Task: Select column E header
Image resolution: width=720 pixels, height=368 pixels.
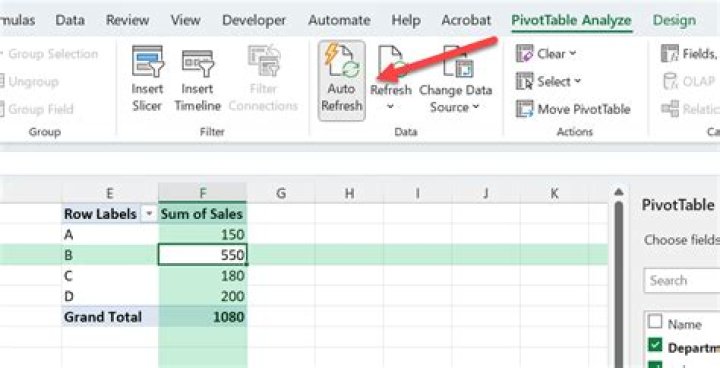Action: [x=110, y=193]
